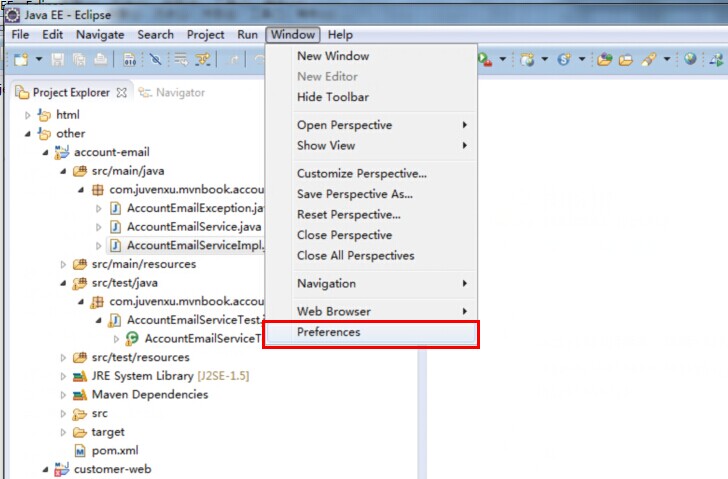Open the Run menu
This screenshot has height=479, width=728.
click(247, 35)
